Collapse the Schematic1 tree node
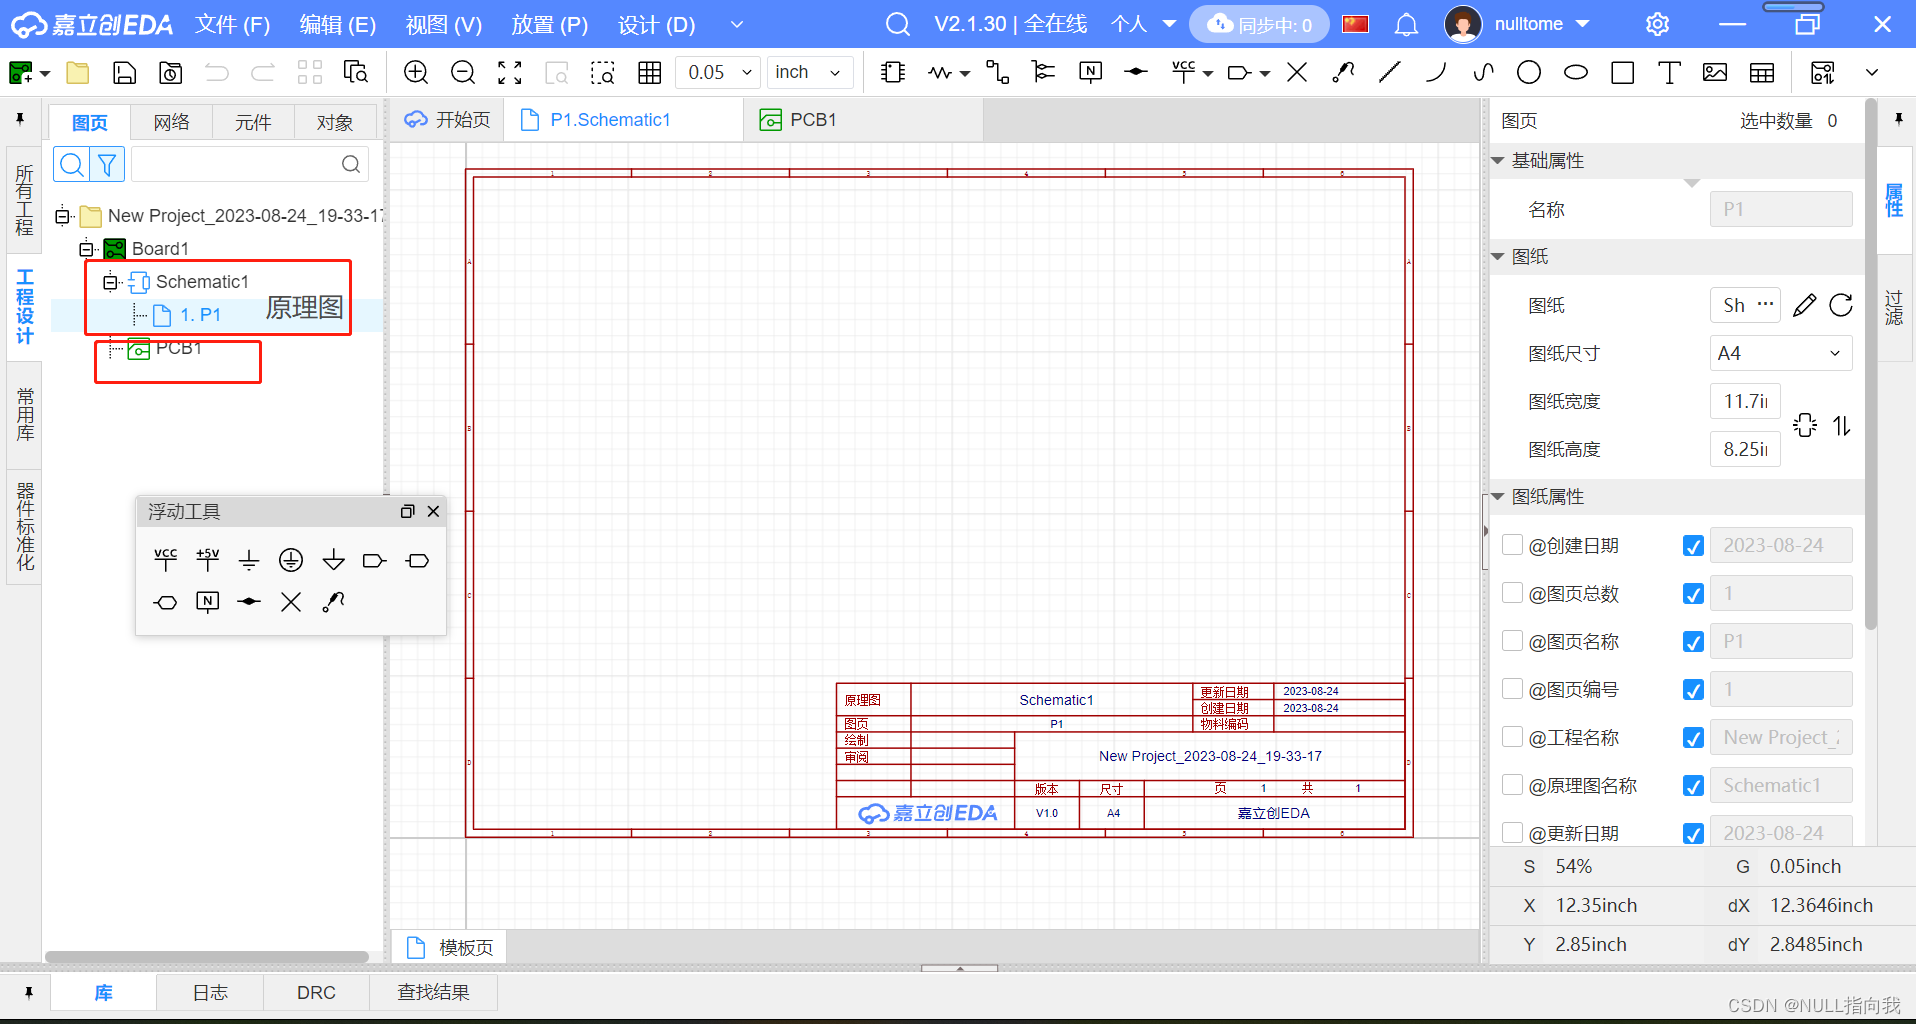 [x=110, y=282]
